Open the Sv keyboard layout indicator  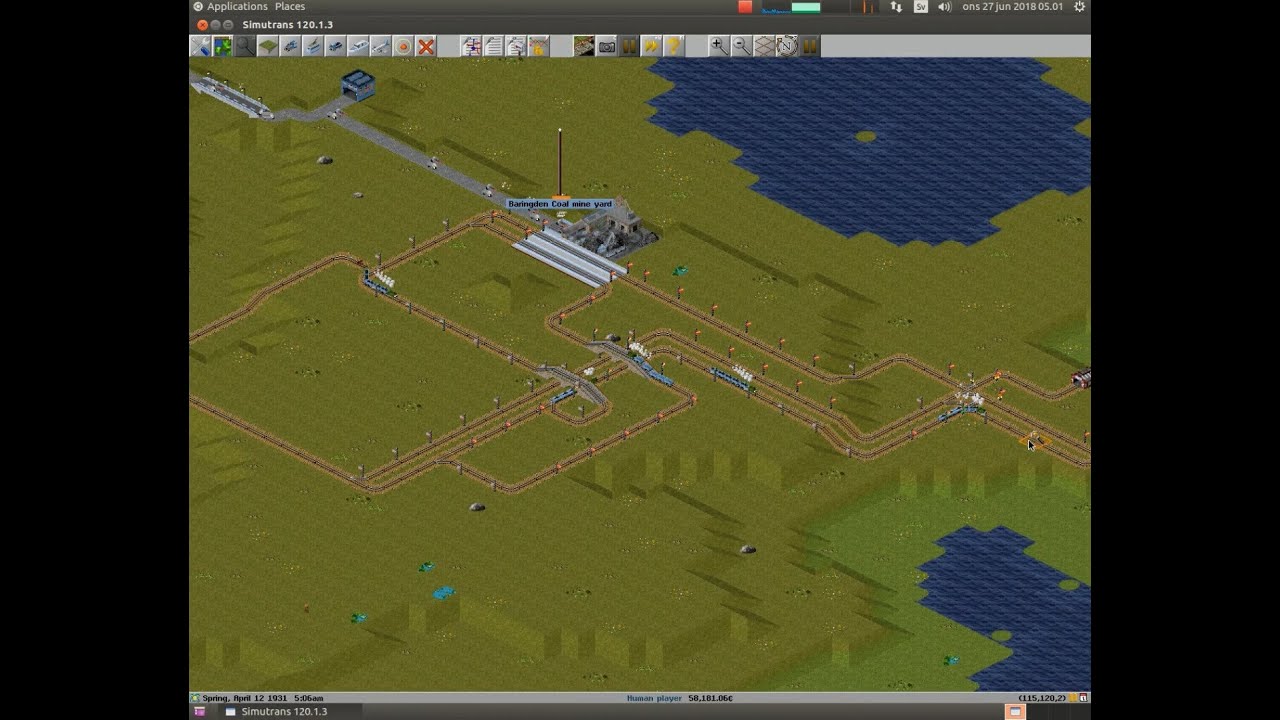point(921,7)
